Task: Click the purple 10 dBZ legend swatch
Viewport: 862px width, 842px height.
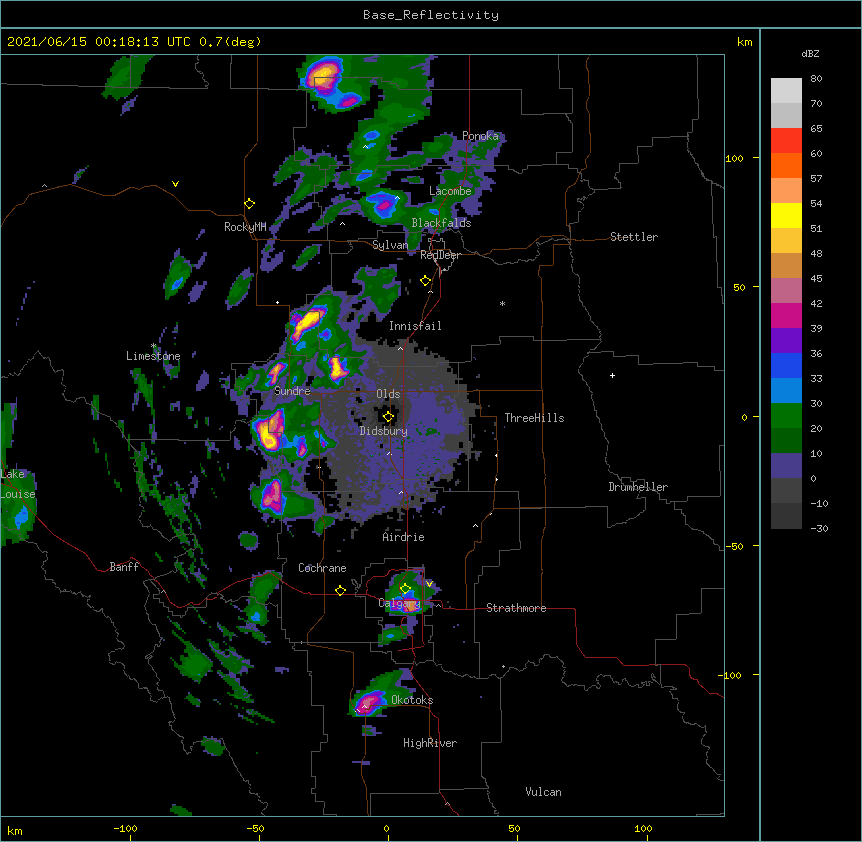Action: 786,466
